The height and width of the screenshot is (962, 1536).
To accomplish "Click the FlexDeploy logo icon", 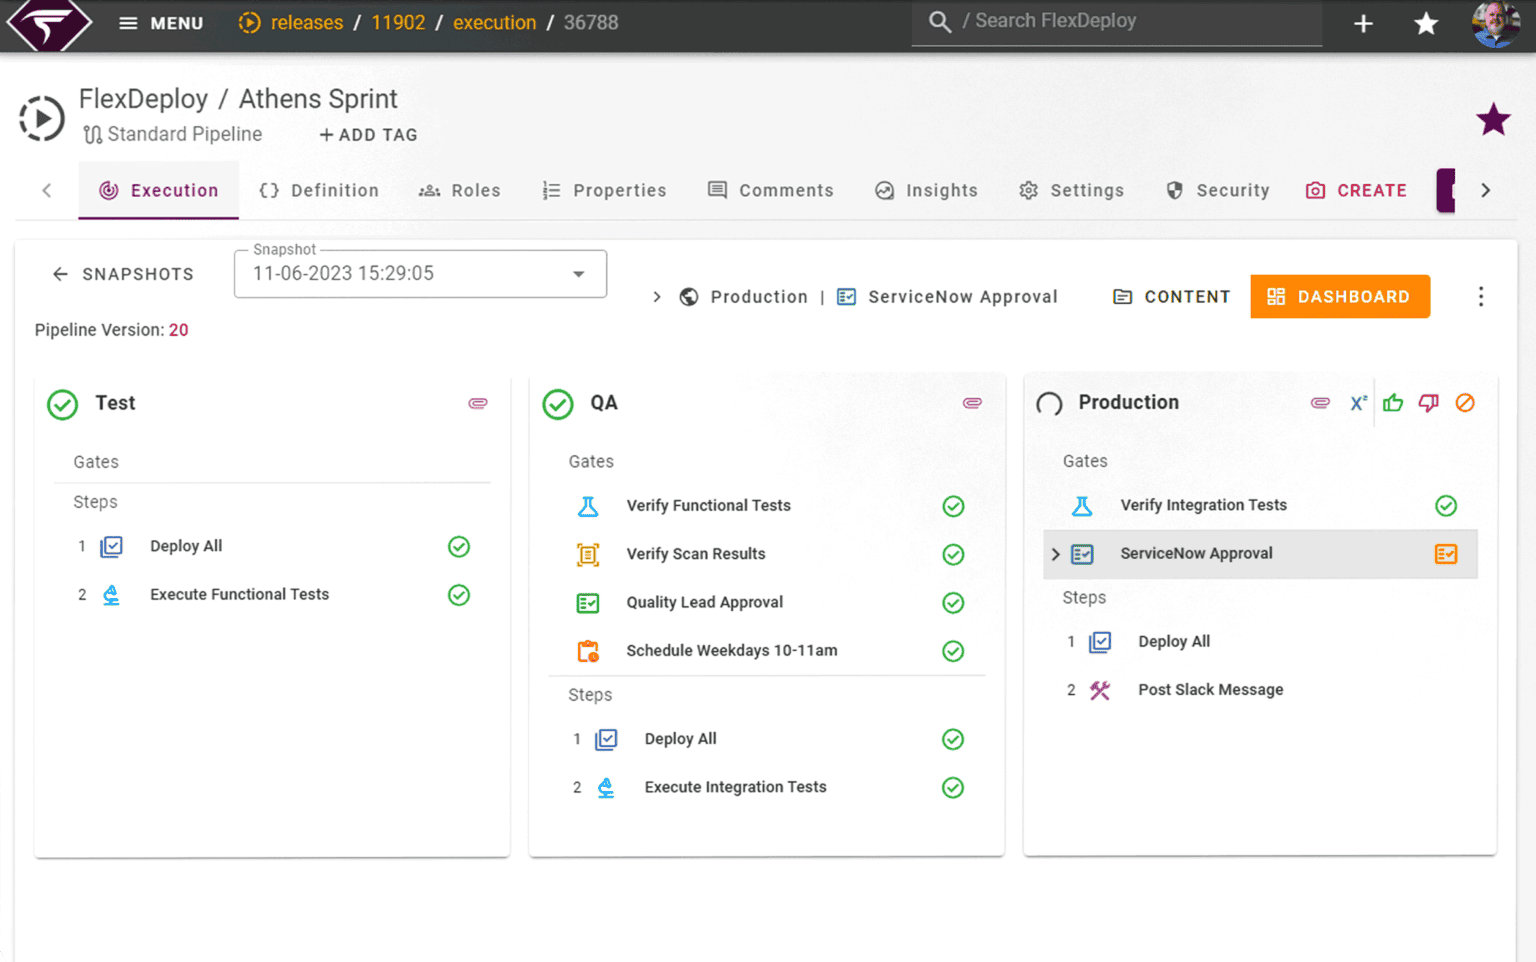I will click(x=49, y=24).
